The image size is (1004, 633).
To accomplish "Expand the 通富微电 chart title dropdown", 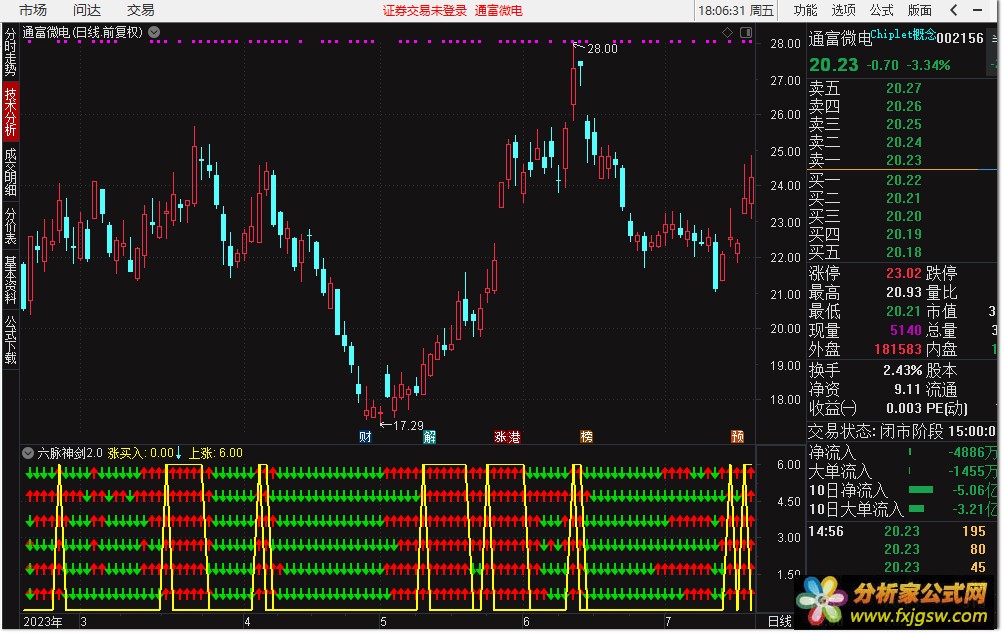I will (x=154, y=32).
